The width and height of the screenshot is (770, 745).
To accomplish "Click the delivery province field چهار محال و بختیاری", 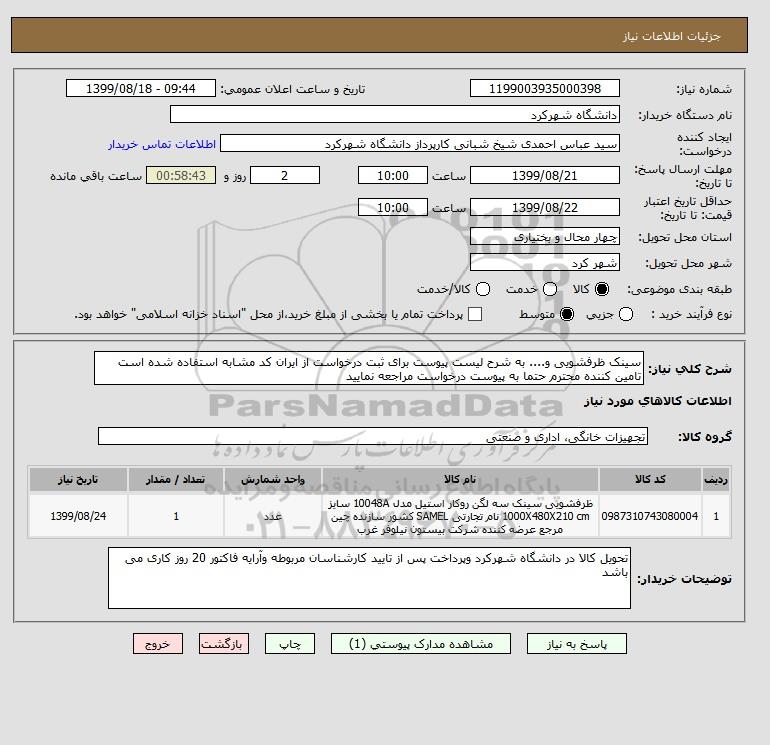I will 545,237.
